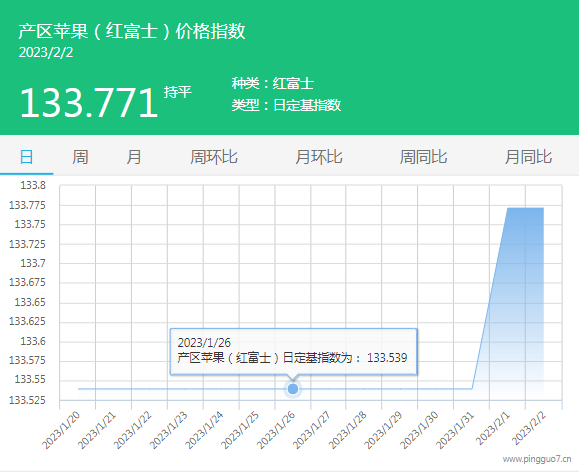Screen dimensions: 579x472
Task: Click the 2023/1/20 x-axis date label
Action: [x=61, y=430]
